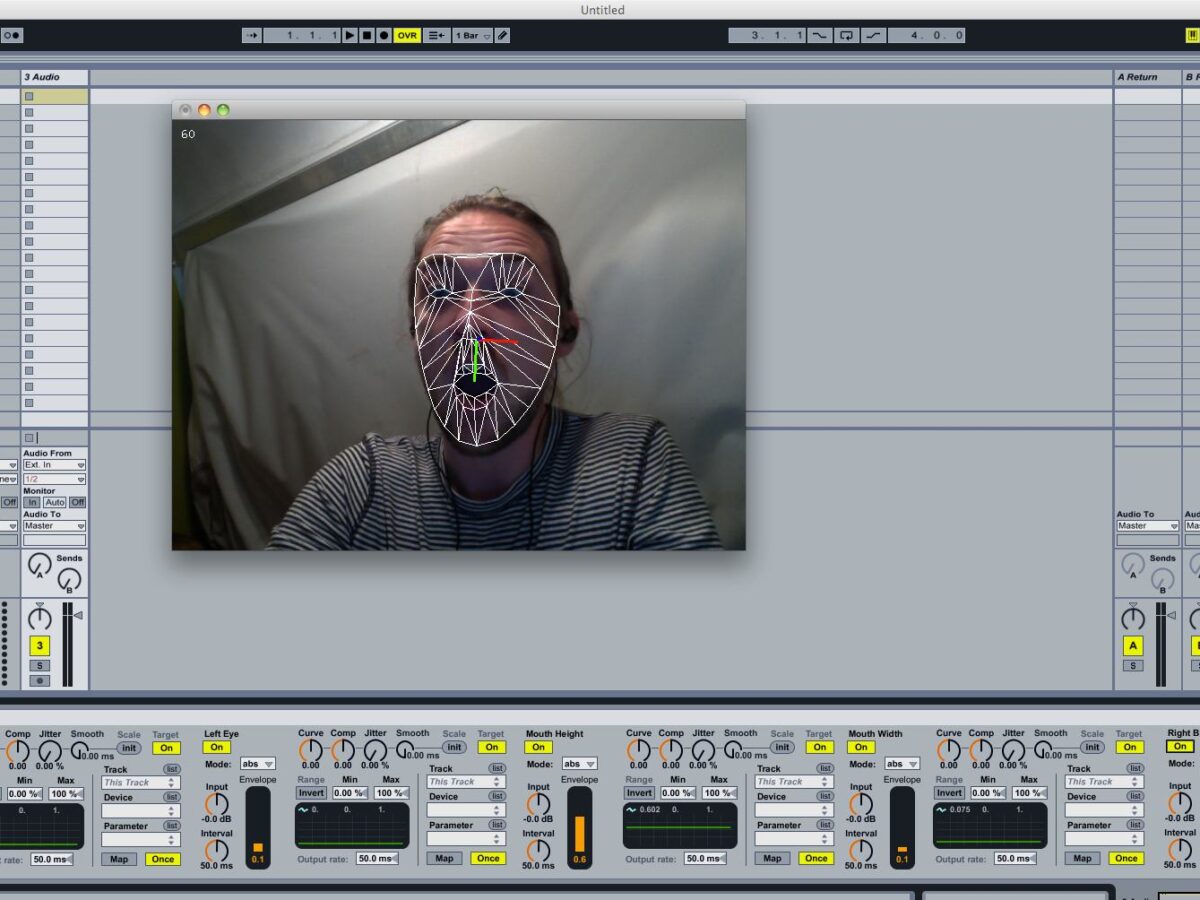Enable the Draw Mode pencil icon
The height and width of the screenshot is (900, 1200).
(x=503, y=35)
